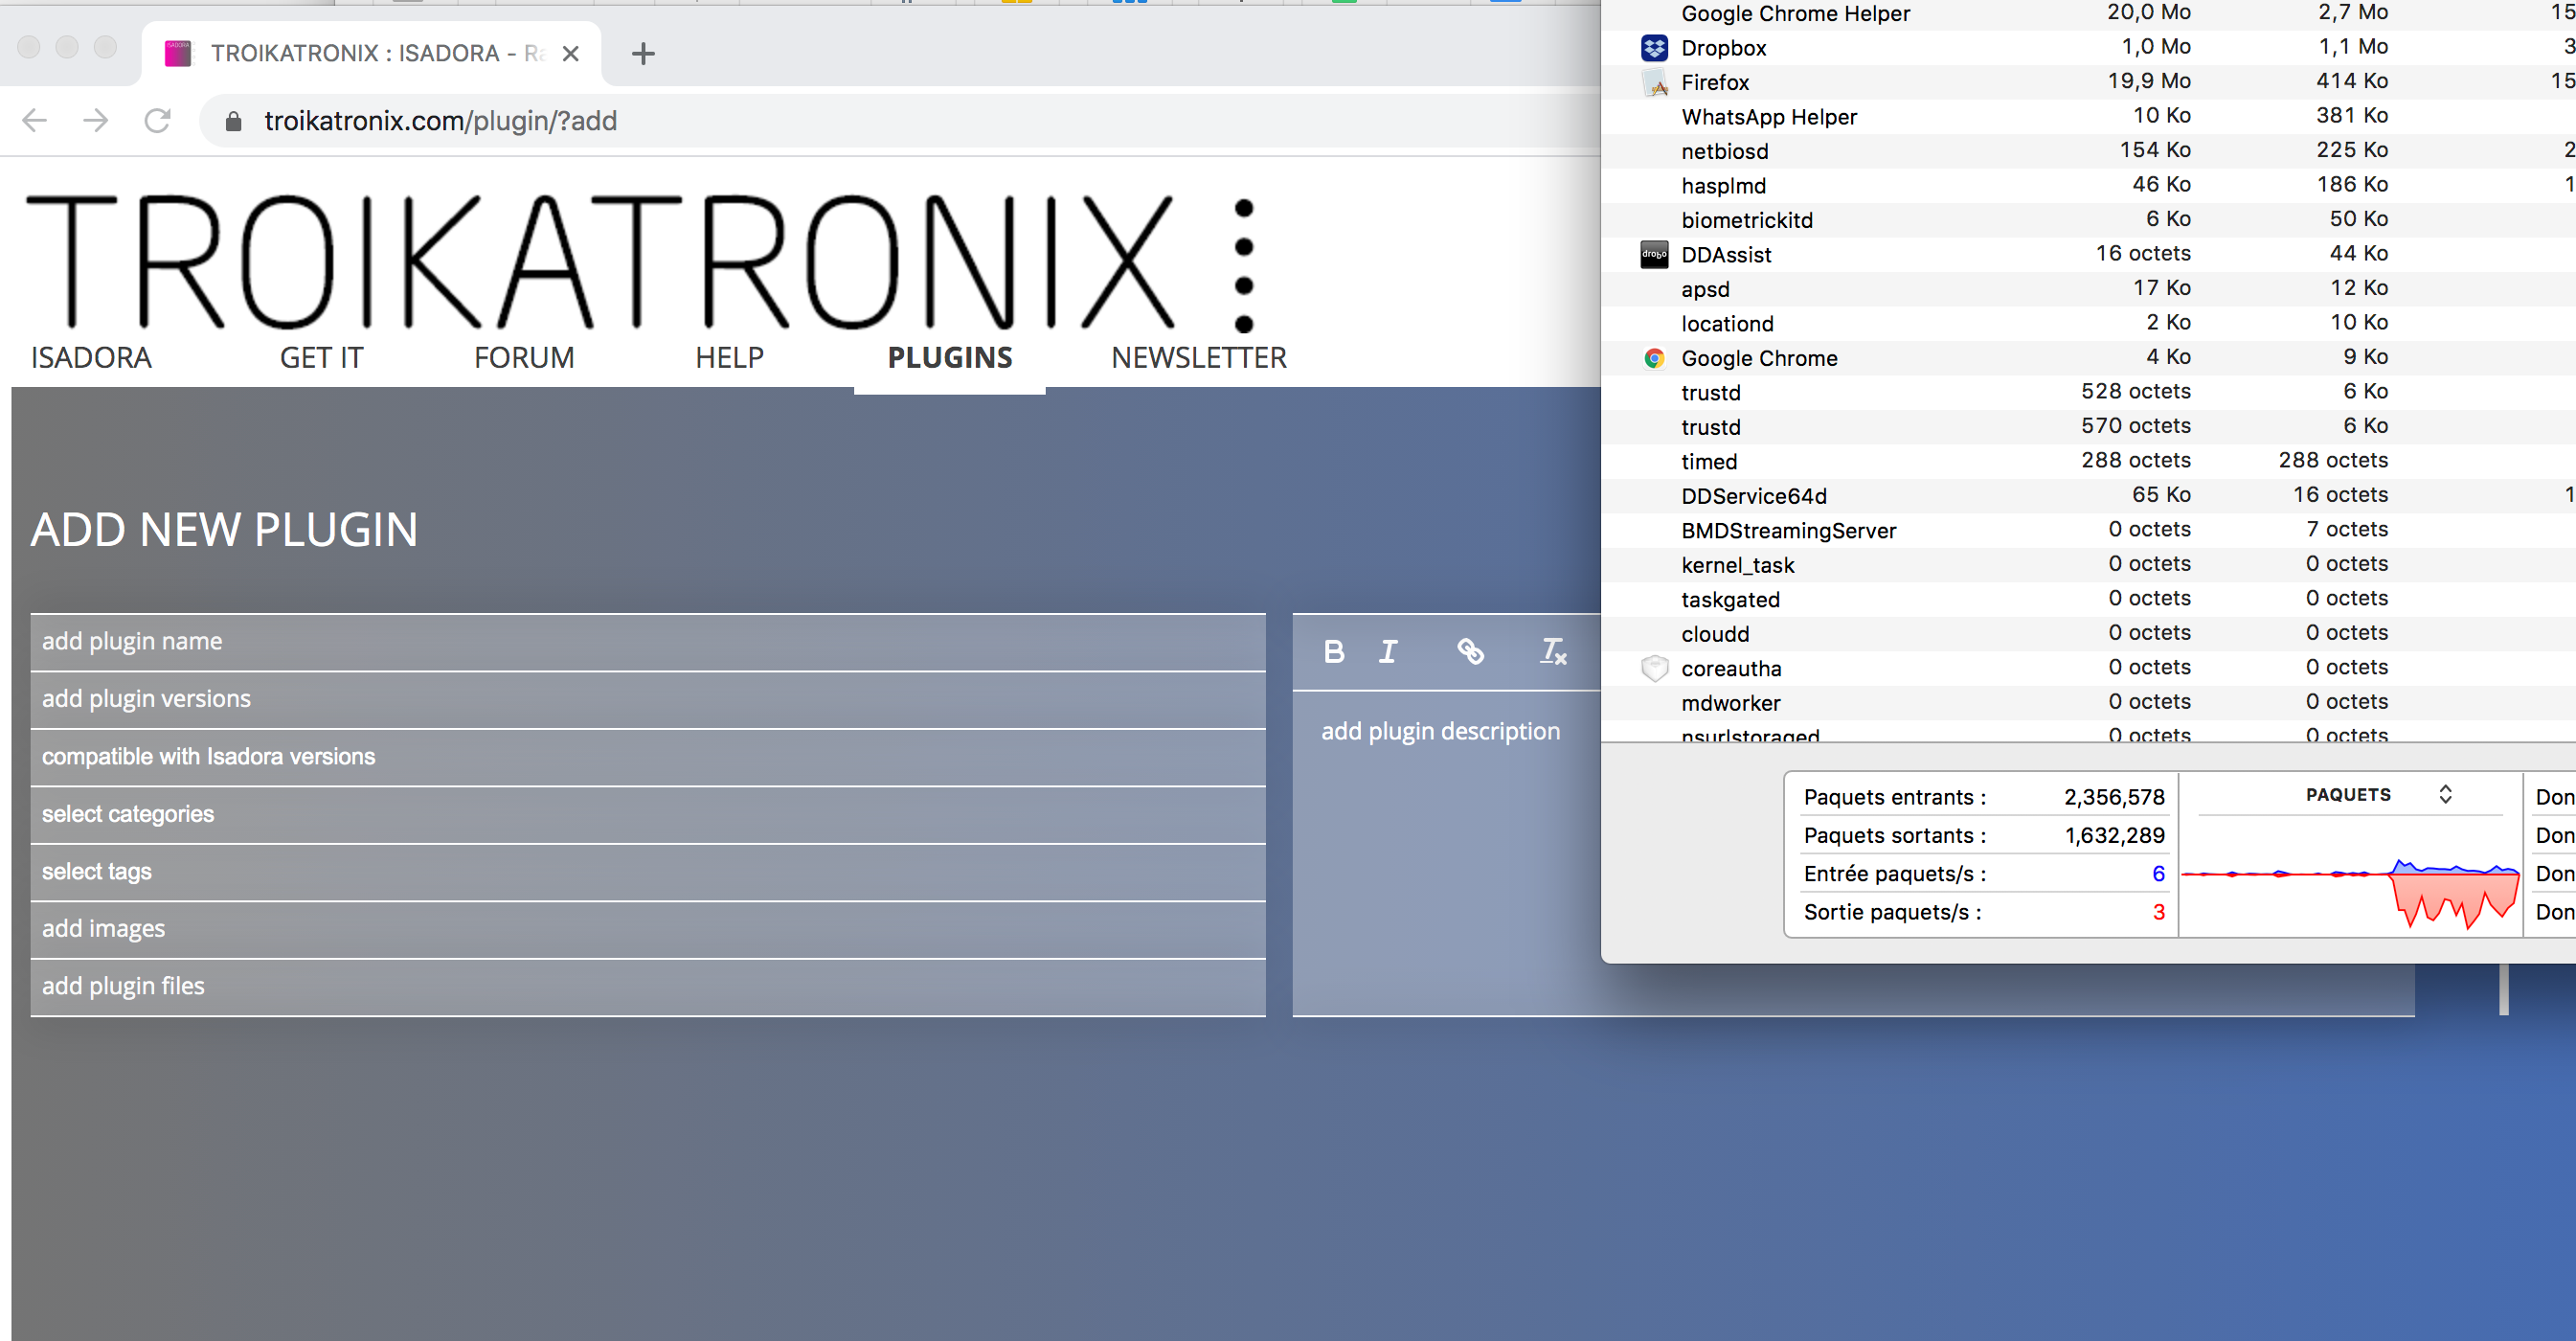Select the timed process row
2576x1341 pixels.
[2088, 462]
